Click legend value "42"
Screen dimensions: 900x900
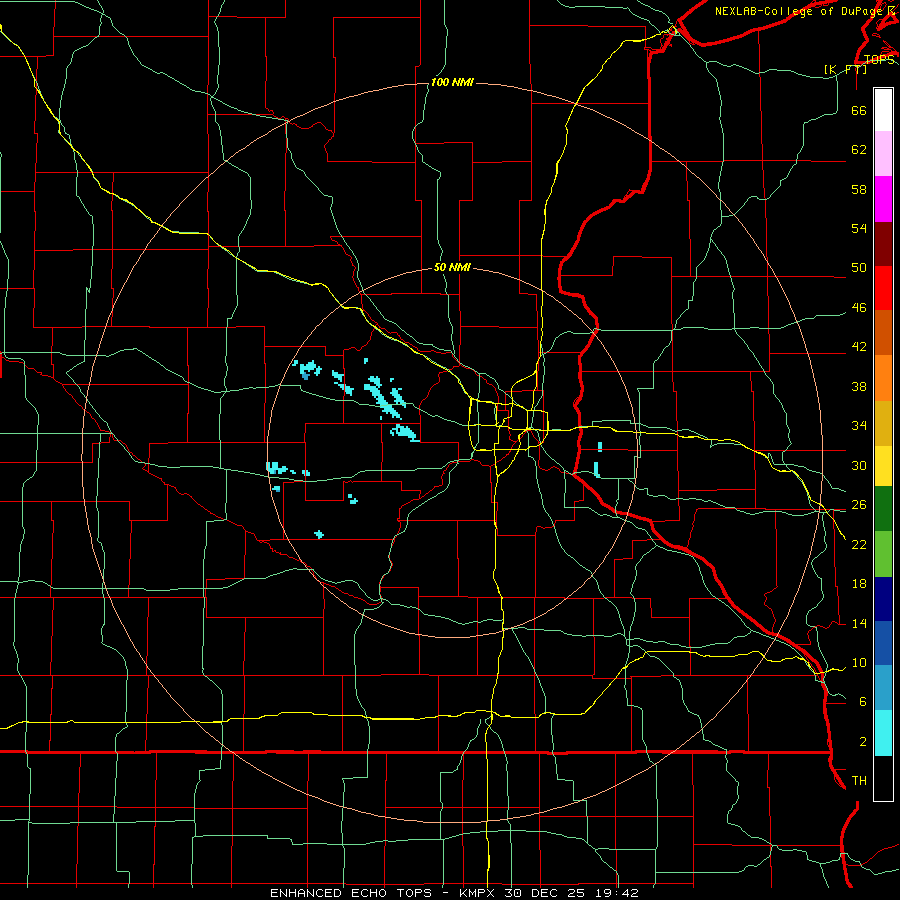point(859,347)
